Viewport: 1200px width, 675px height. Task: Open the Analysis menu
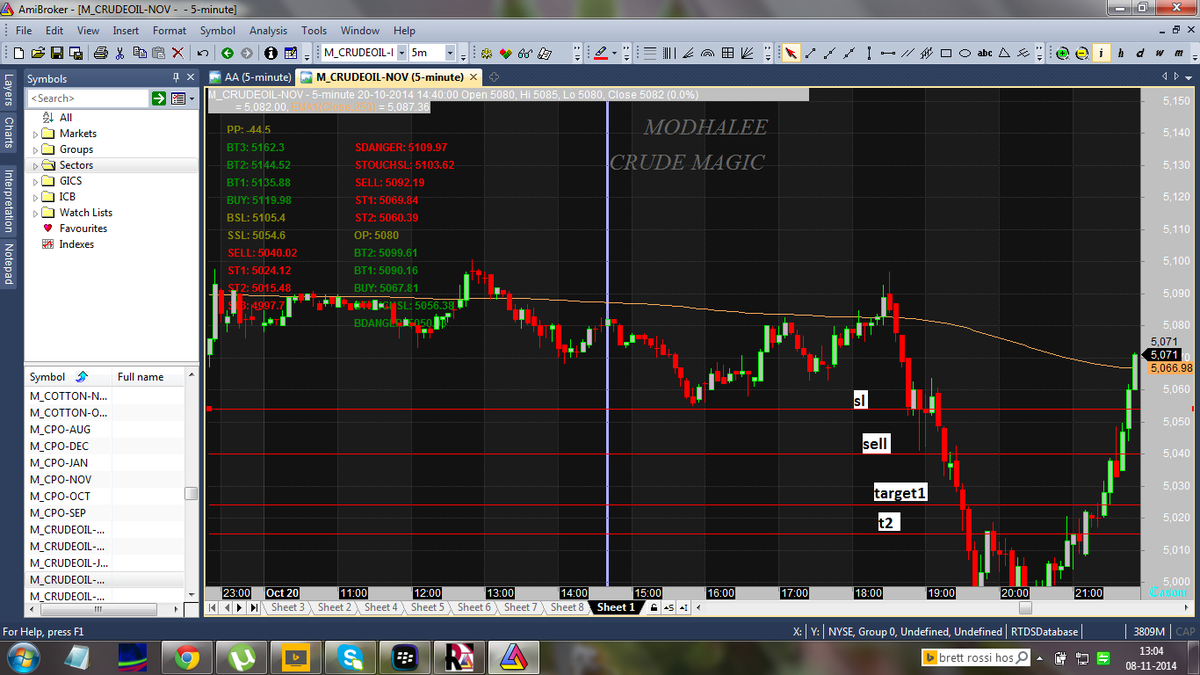(x=268, y=31)
